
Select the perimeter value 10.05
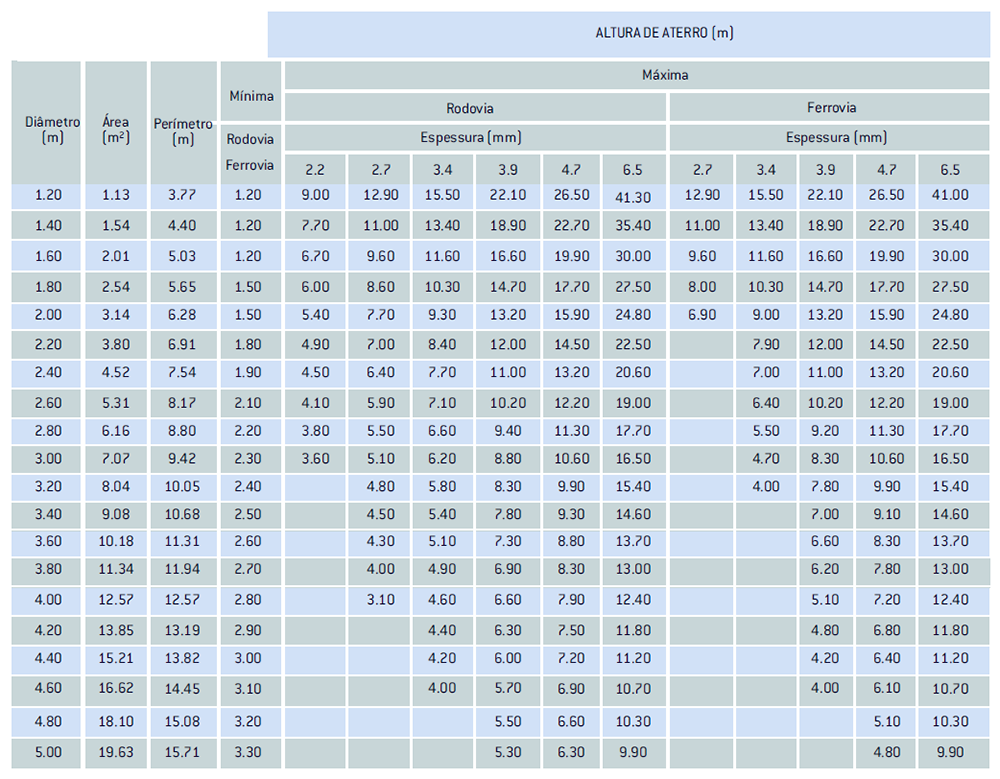183,486
